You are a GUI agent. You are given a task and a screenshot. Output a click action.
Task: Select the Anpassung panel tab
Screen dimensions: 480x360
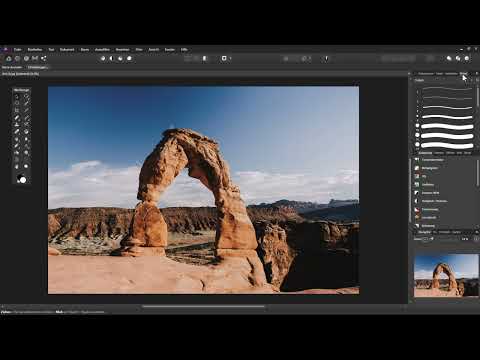pos(425,153)
